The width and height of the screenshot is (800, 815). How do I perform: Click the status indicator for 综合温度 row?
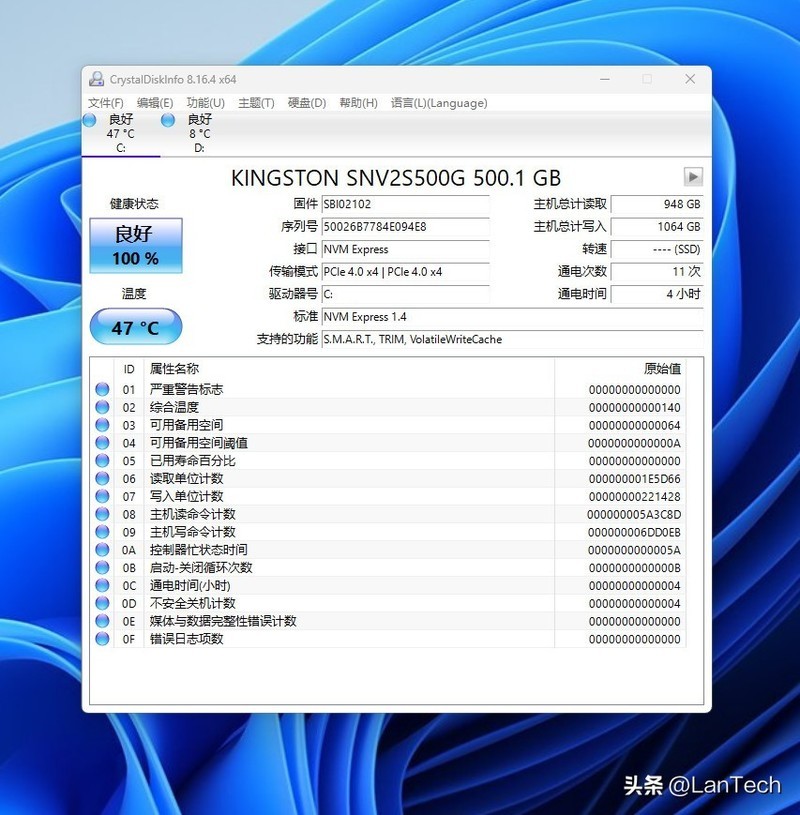(100, 407)
